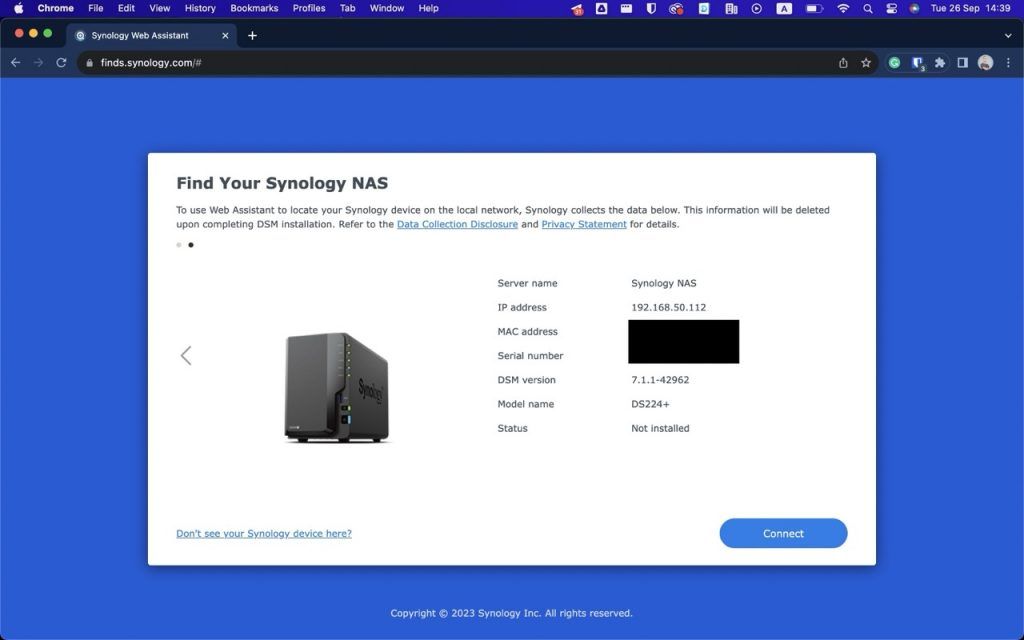The image size is (1024, 640).
Task: Click the model name DS224+
Action: (x=650, y=404)
